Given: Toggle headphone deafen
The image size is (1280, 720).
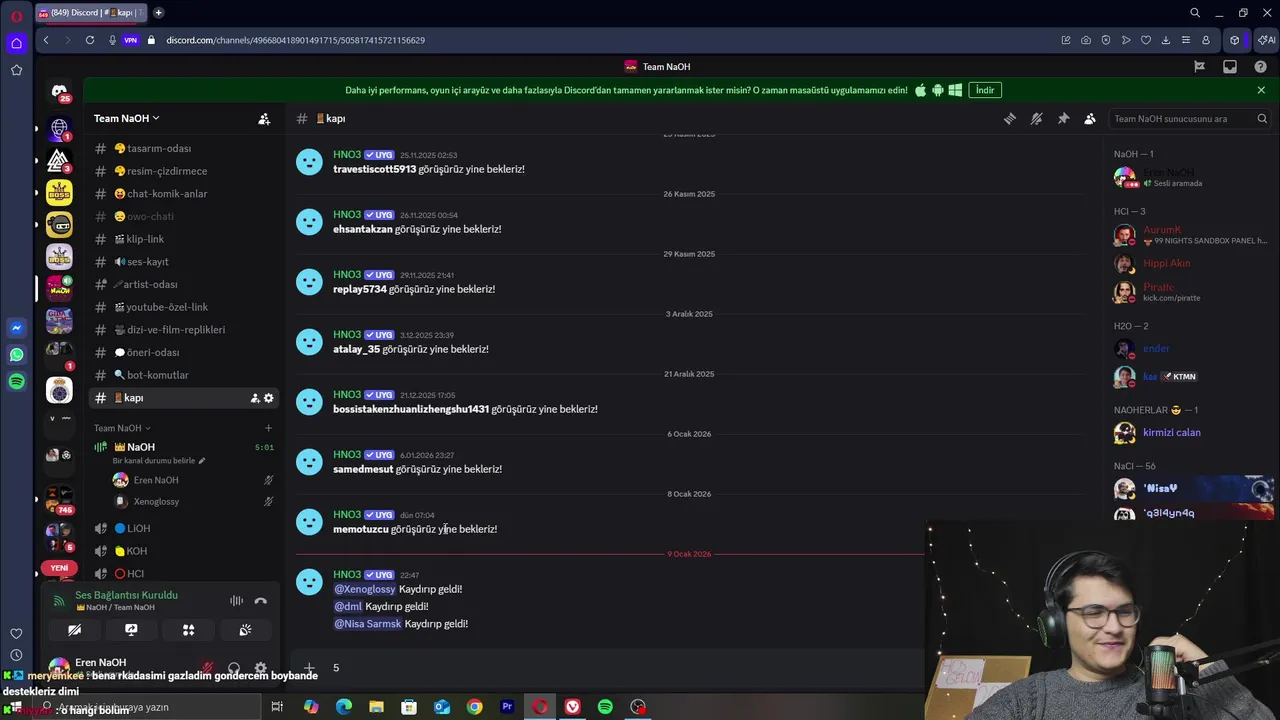Looking at the screenshot, I should click(234, 668).
